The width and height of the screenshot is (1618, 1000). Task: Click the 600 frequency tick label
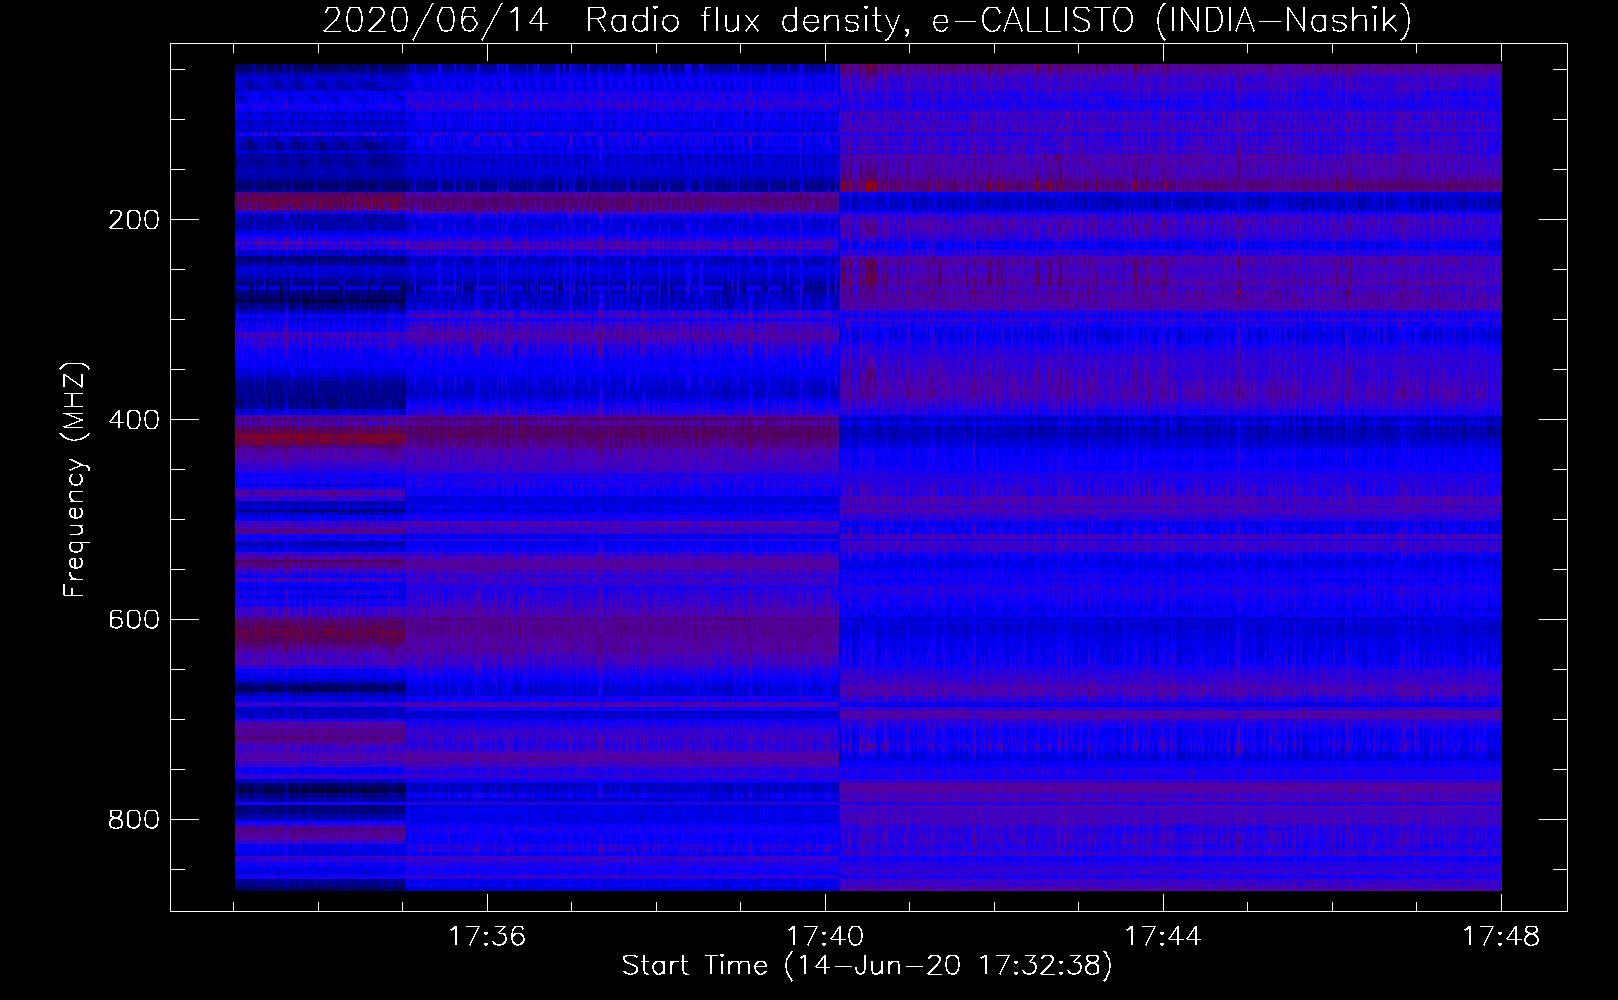134,620
